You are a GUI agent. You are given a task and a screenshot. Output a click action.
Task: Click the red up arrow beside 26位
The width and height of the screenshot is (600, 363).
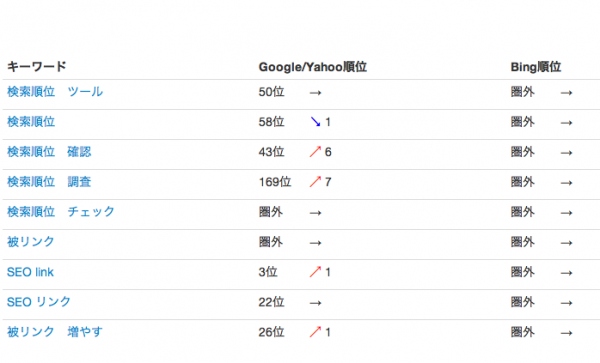(315, 332)
